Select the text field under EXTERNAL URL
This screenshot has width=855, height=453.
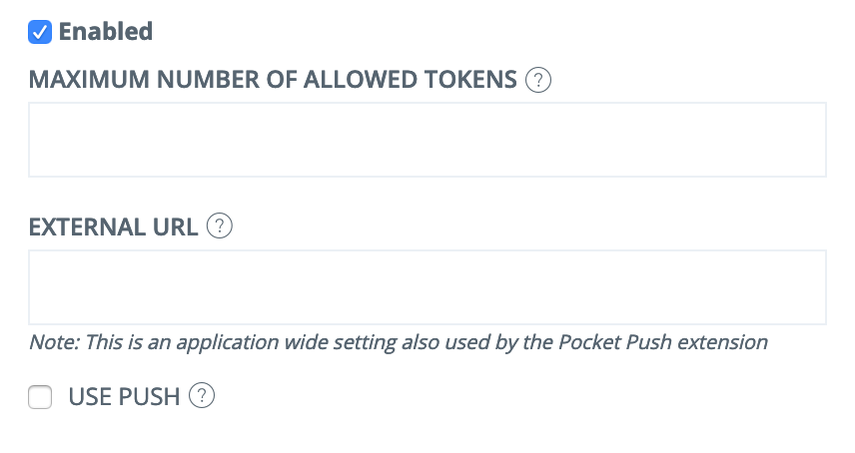[427, 287]
